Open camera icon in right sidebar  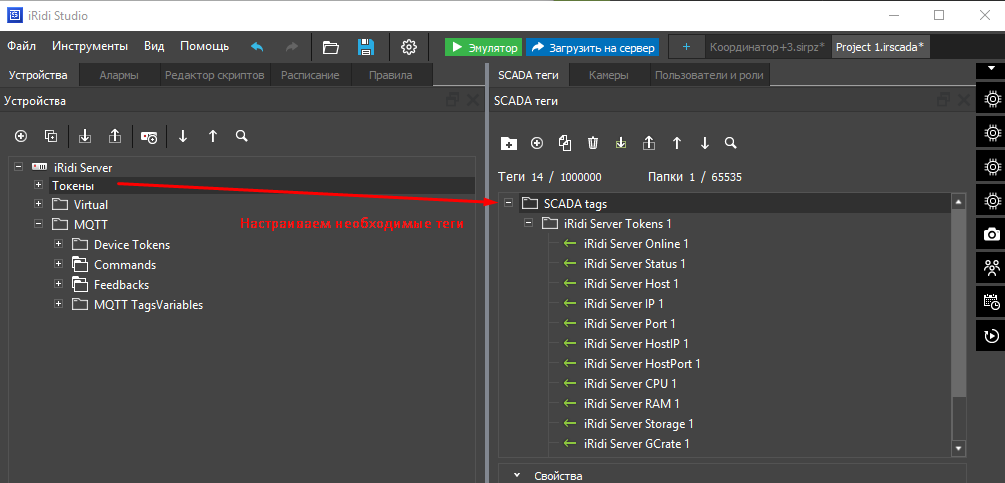click(991, 234)
